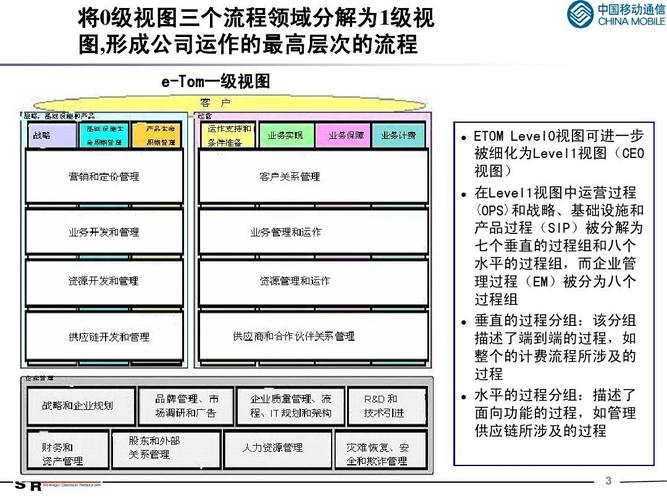
Task: Click the 资源管理和运作 block
Action: (314, 281)
